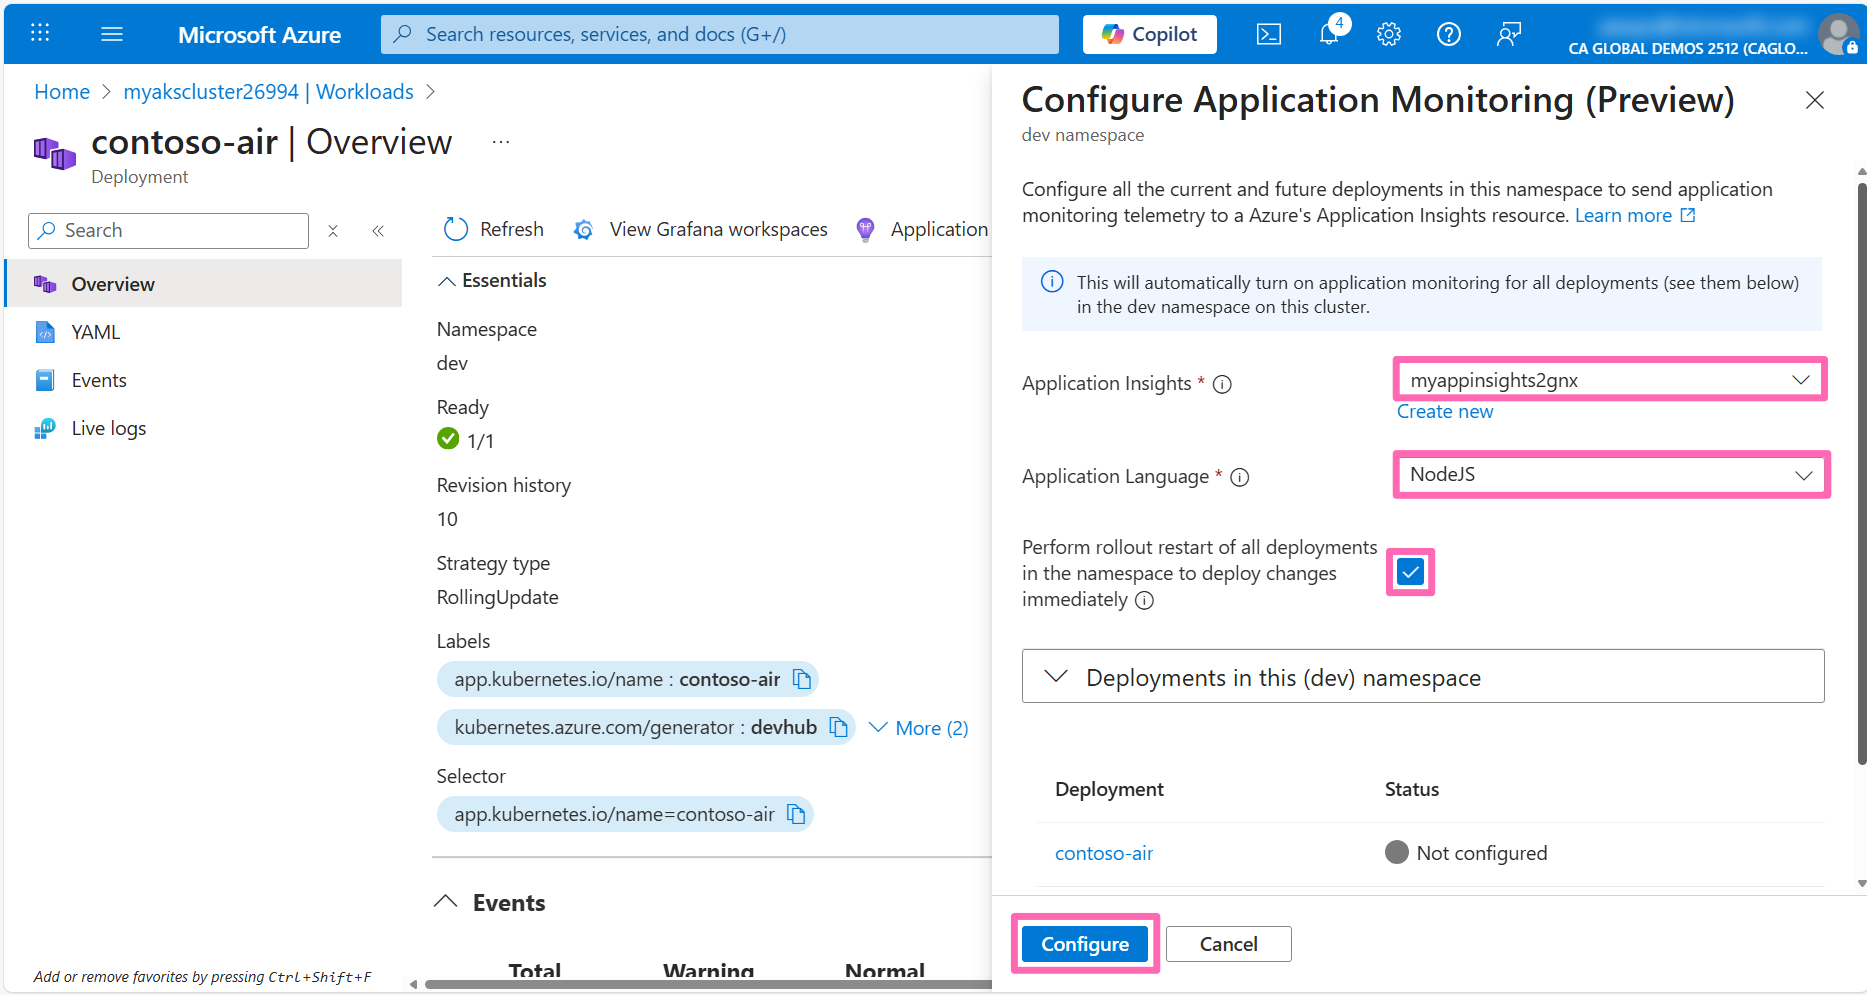Open the feedback icon in top bar
The image size is (1867, 995).
click(x=1508, y=33)
